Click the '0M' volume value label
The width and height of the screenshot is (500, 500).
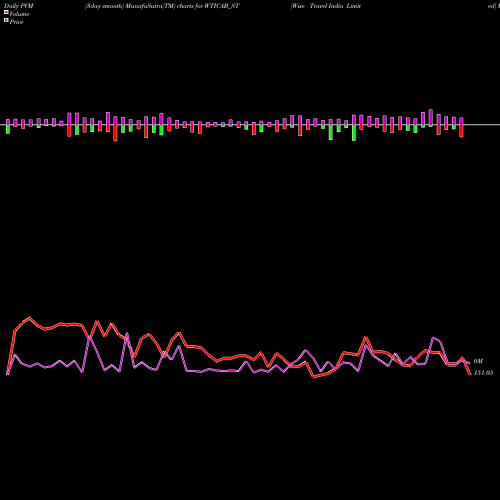[478, 361]
